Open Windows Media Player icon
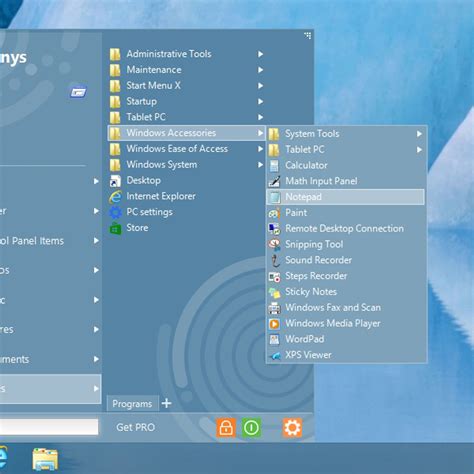 274,324
